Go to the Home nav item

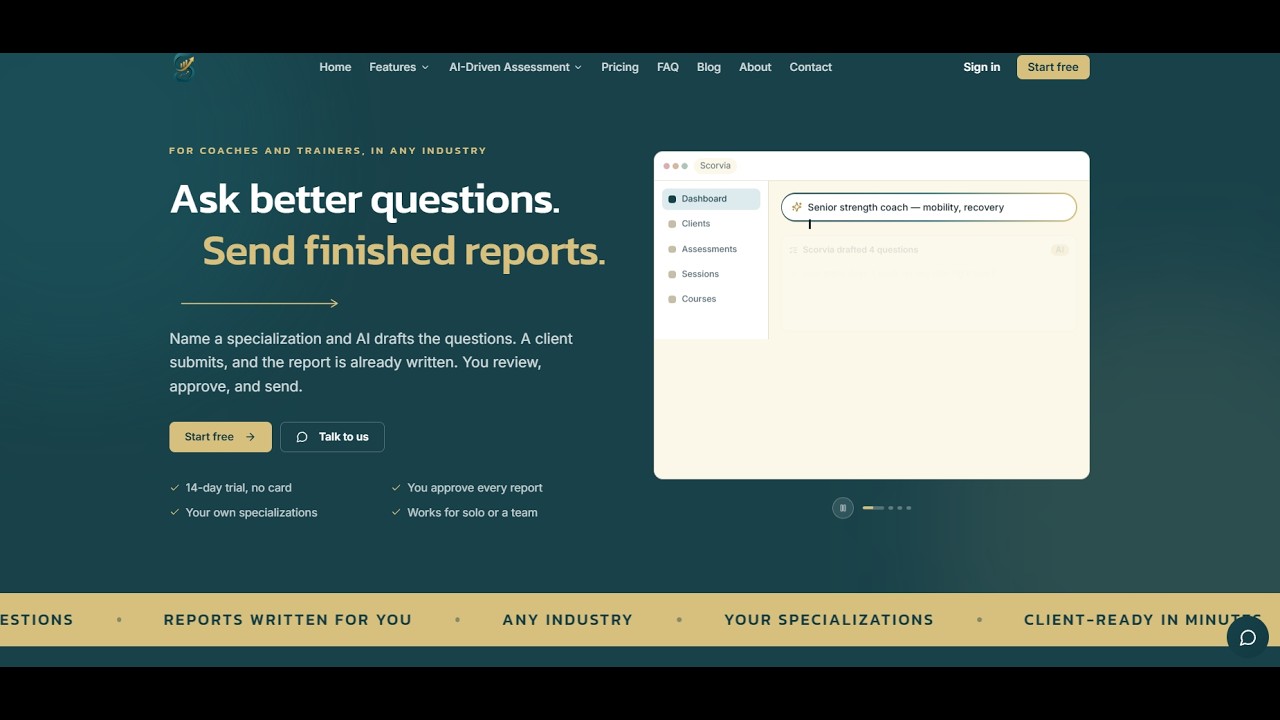(335, 67)
